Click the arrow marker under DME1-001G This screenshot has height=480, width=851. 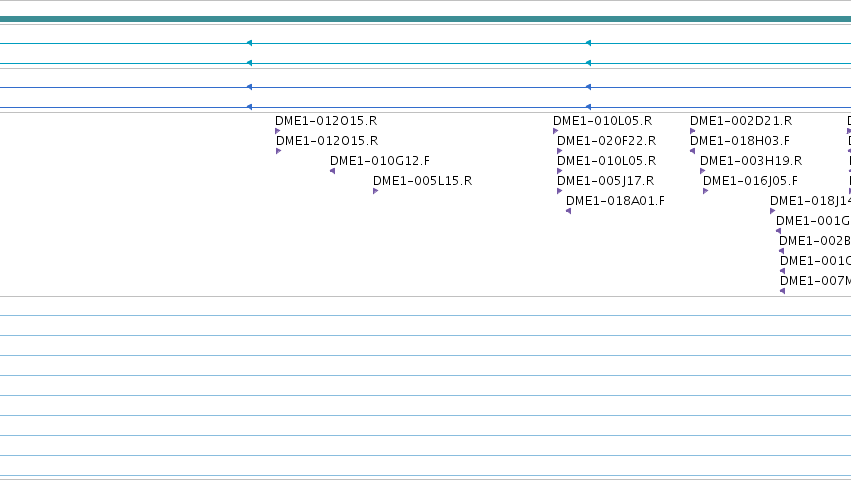click(x=778, y=231)
